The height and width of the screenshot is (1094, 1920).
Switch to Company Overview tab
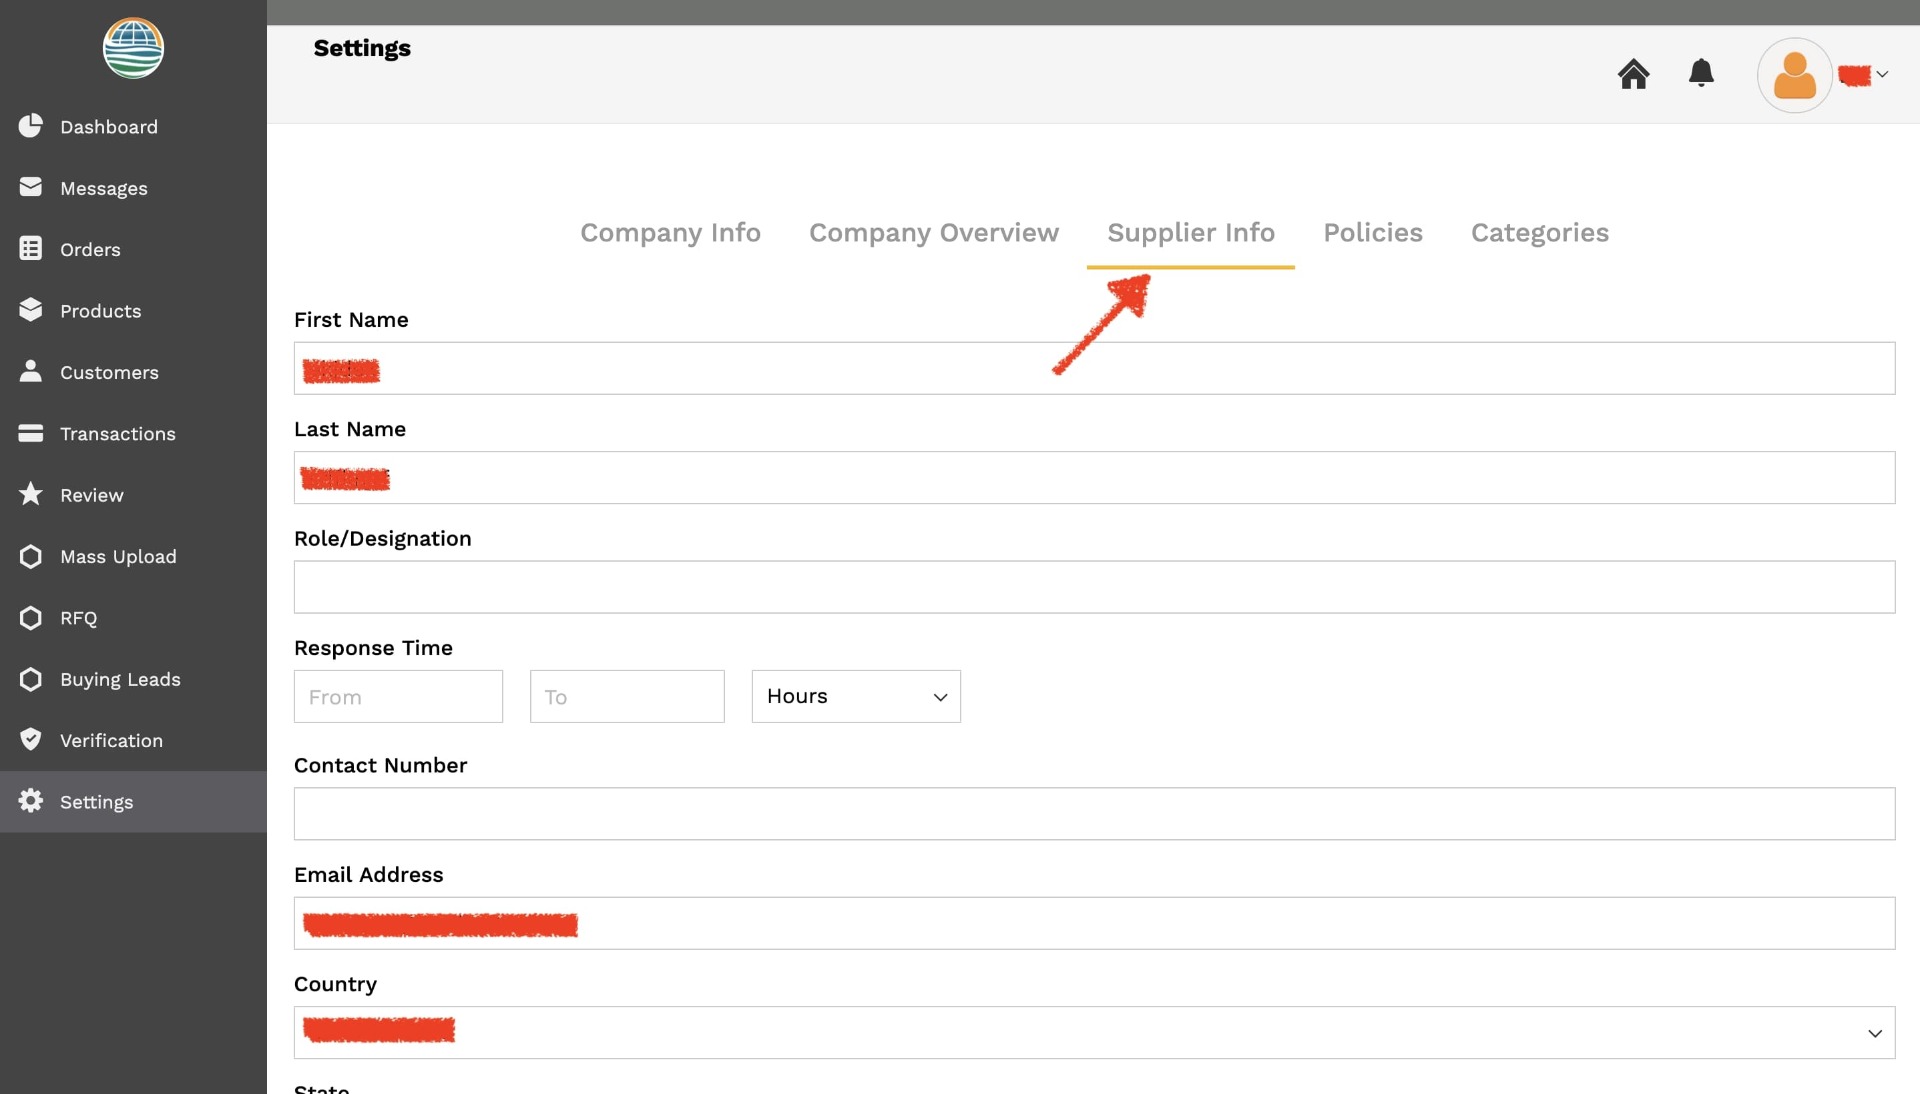934,233
